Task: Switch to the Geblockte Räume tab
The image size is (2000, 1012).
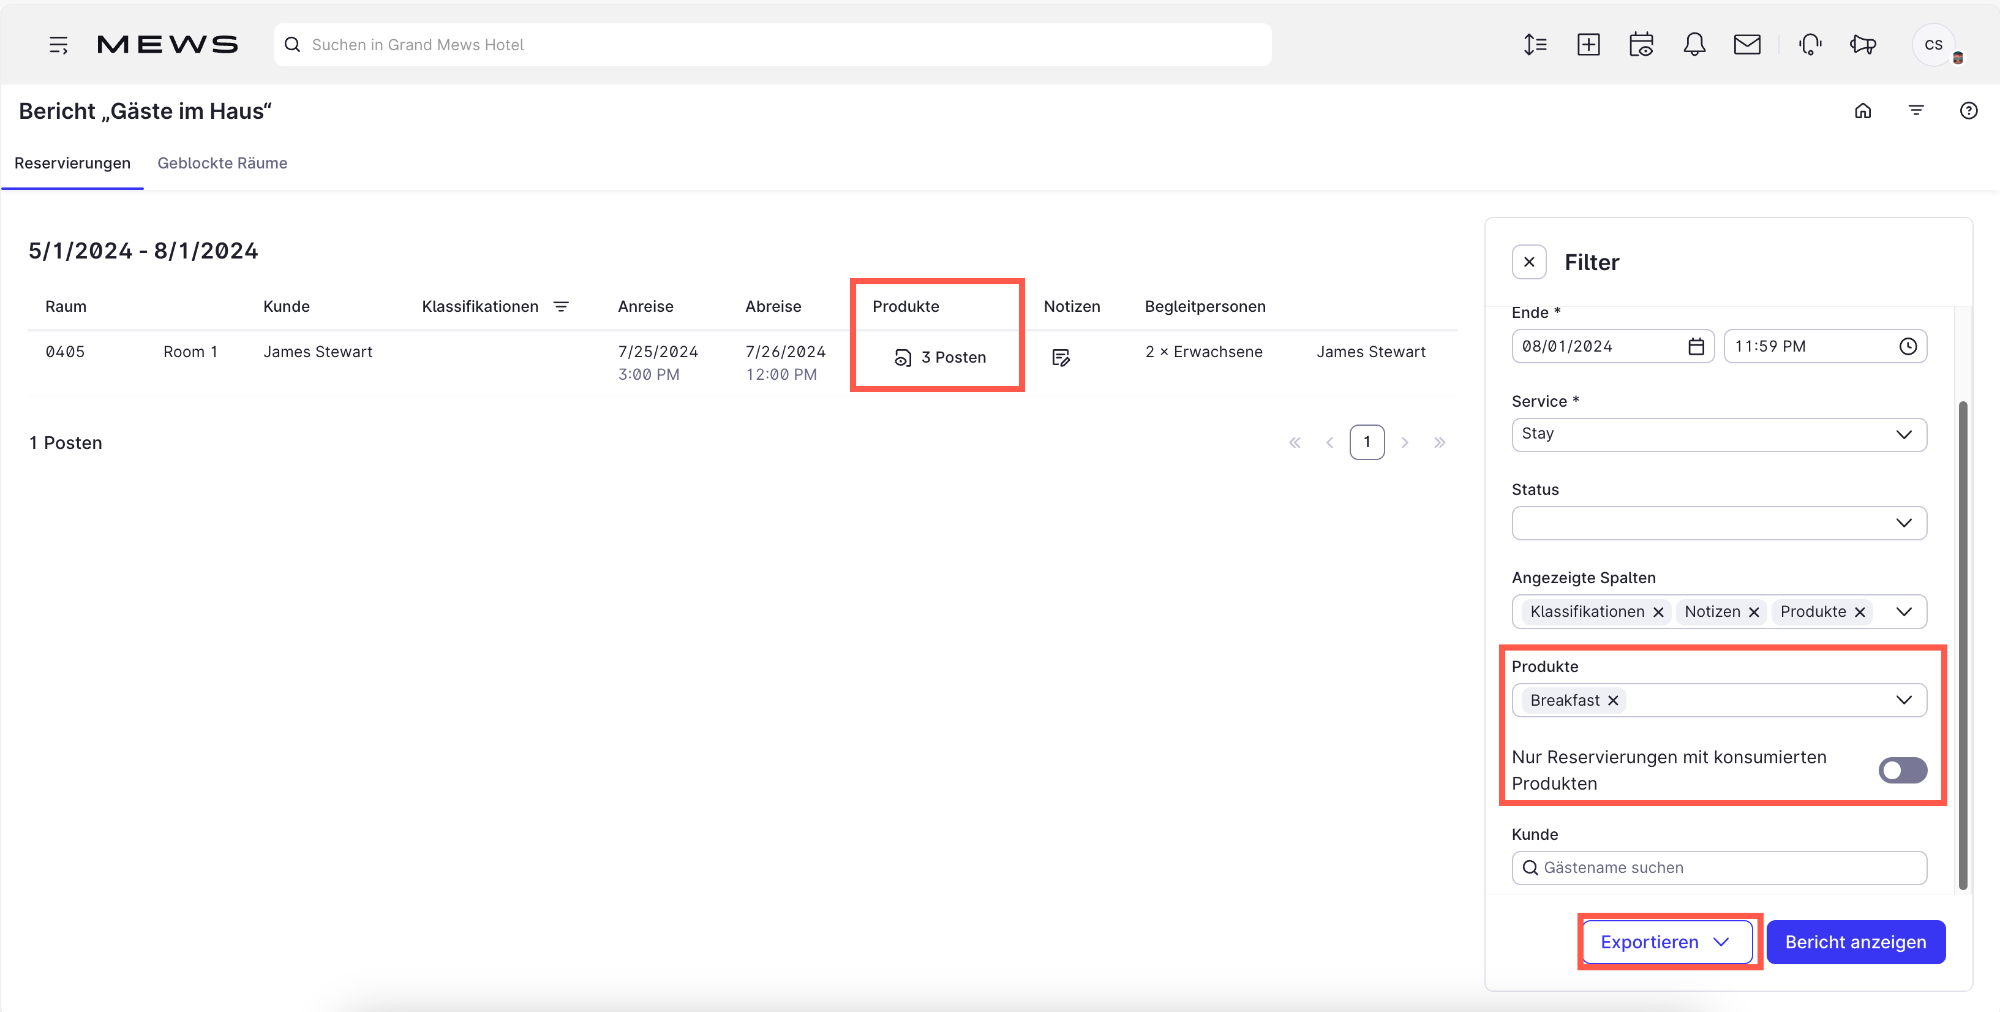Action: (x=222, y=163)
